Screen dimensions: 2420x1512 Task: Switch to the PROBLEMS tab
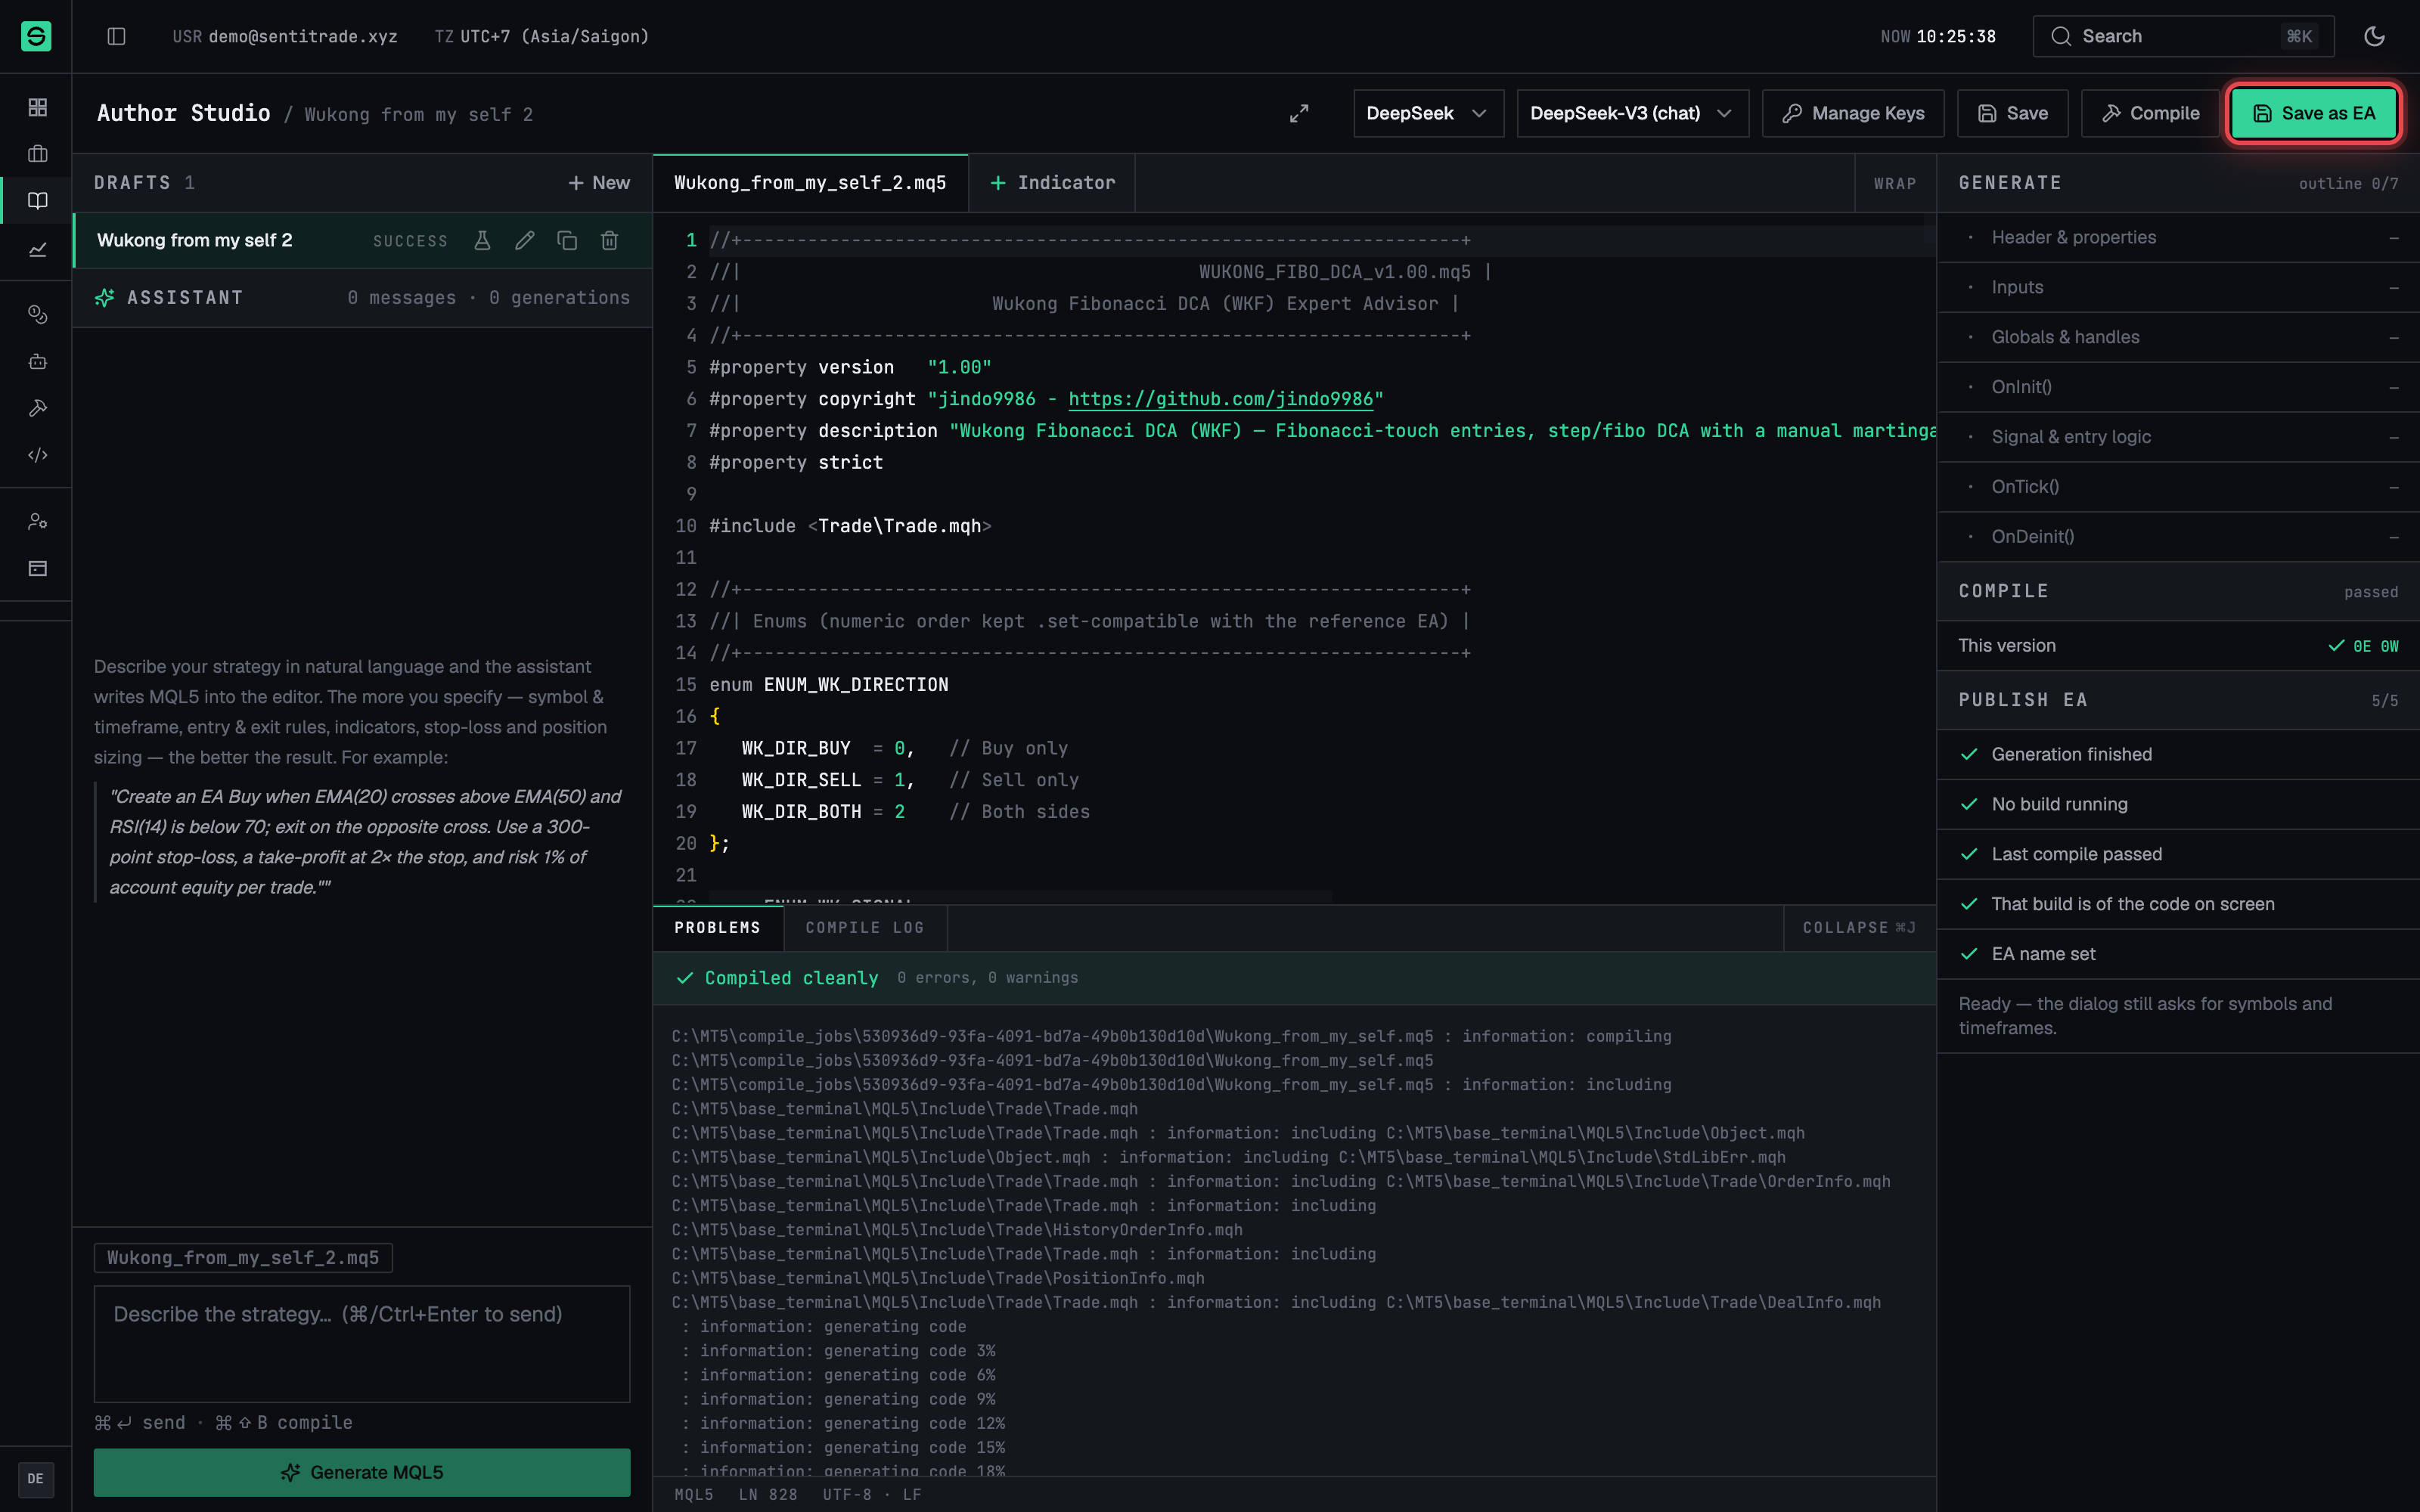click(x=717, y=928)
